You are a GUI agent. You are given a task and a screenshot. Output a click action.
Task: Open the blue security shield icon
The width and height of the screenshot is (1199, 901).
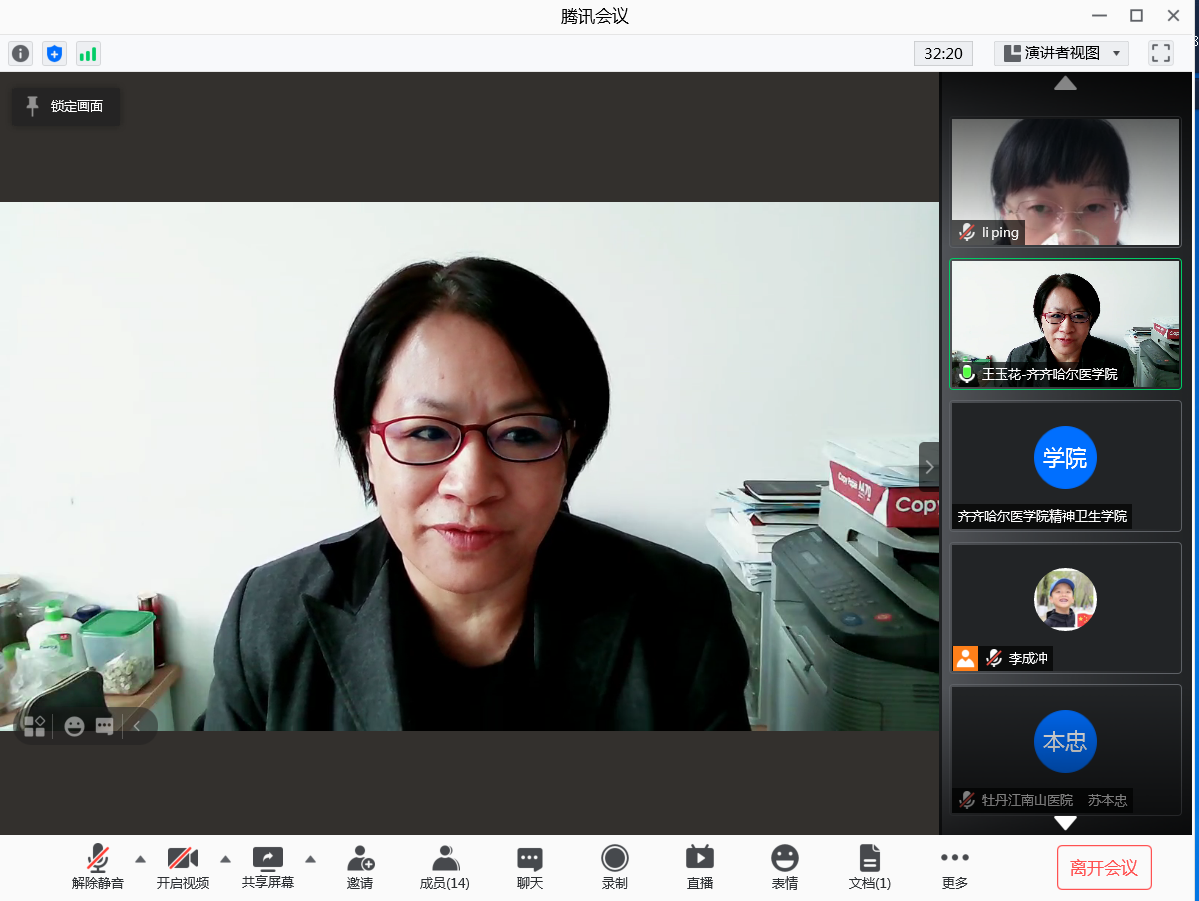[x=54, y=54]
